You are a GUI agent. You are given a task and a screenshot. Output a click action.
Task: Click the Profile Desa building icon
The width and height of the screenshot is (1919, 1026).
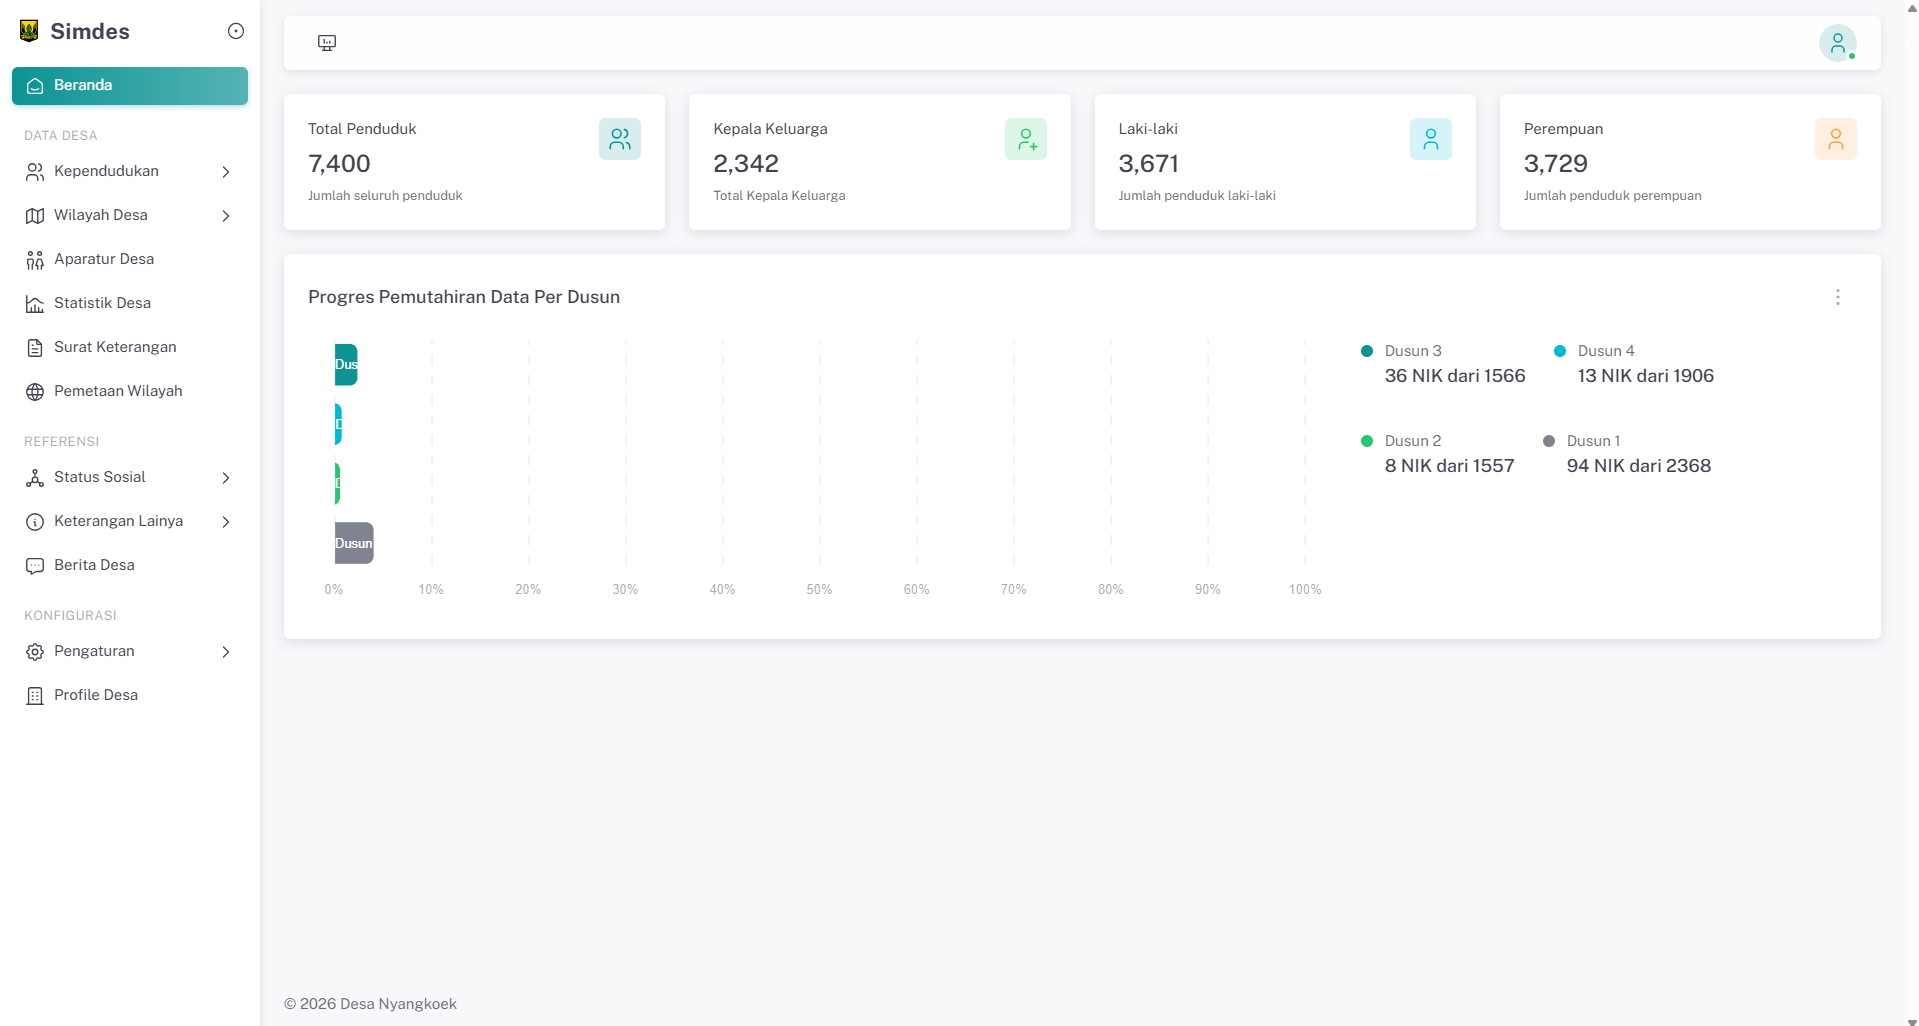click(x=35, y=696)
